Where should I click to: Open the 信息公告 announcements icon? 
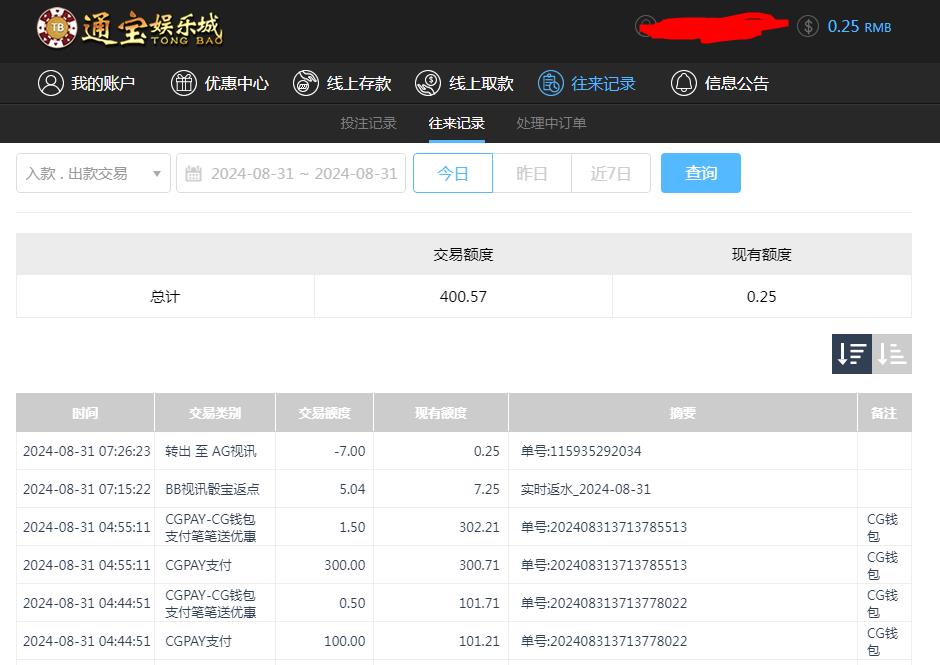point(684,83)
